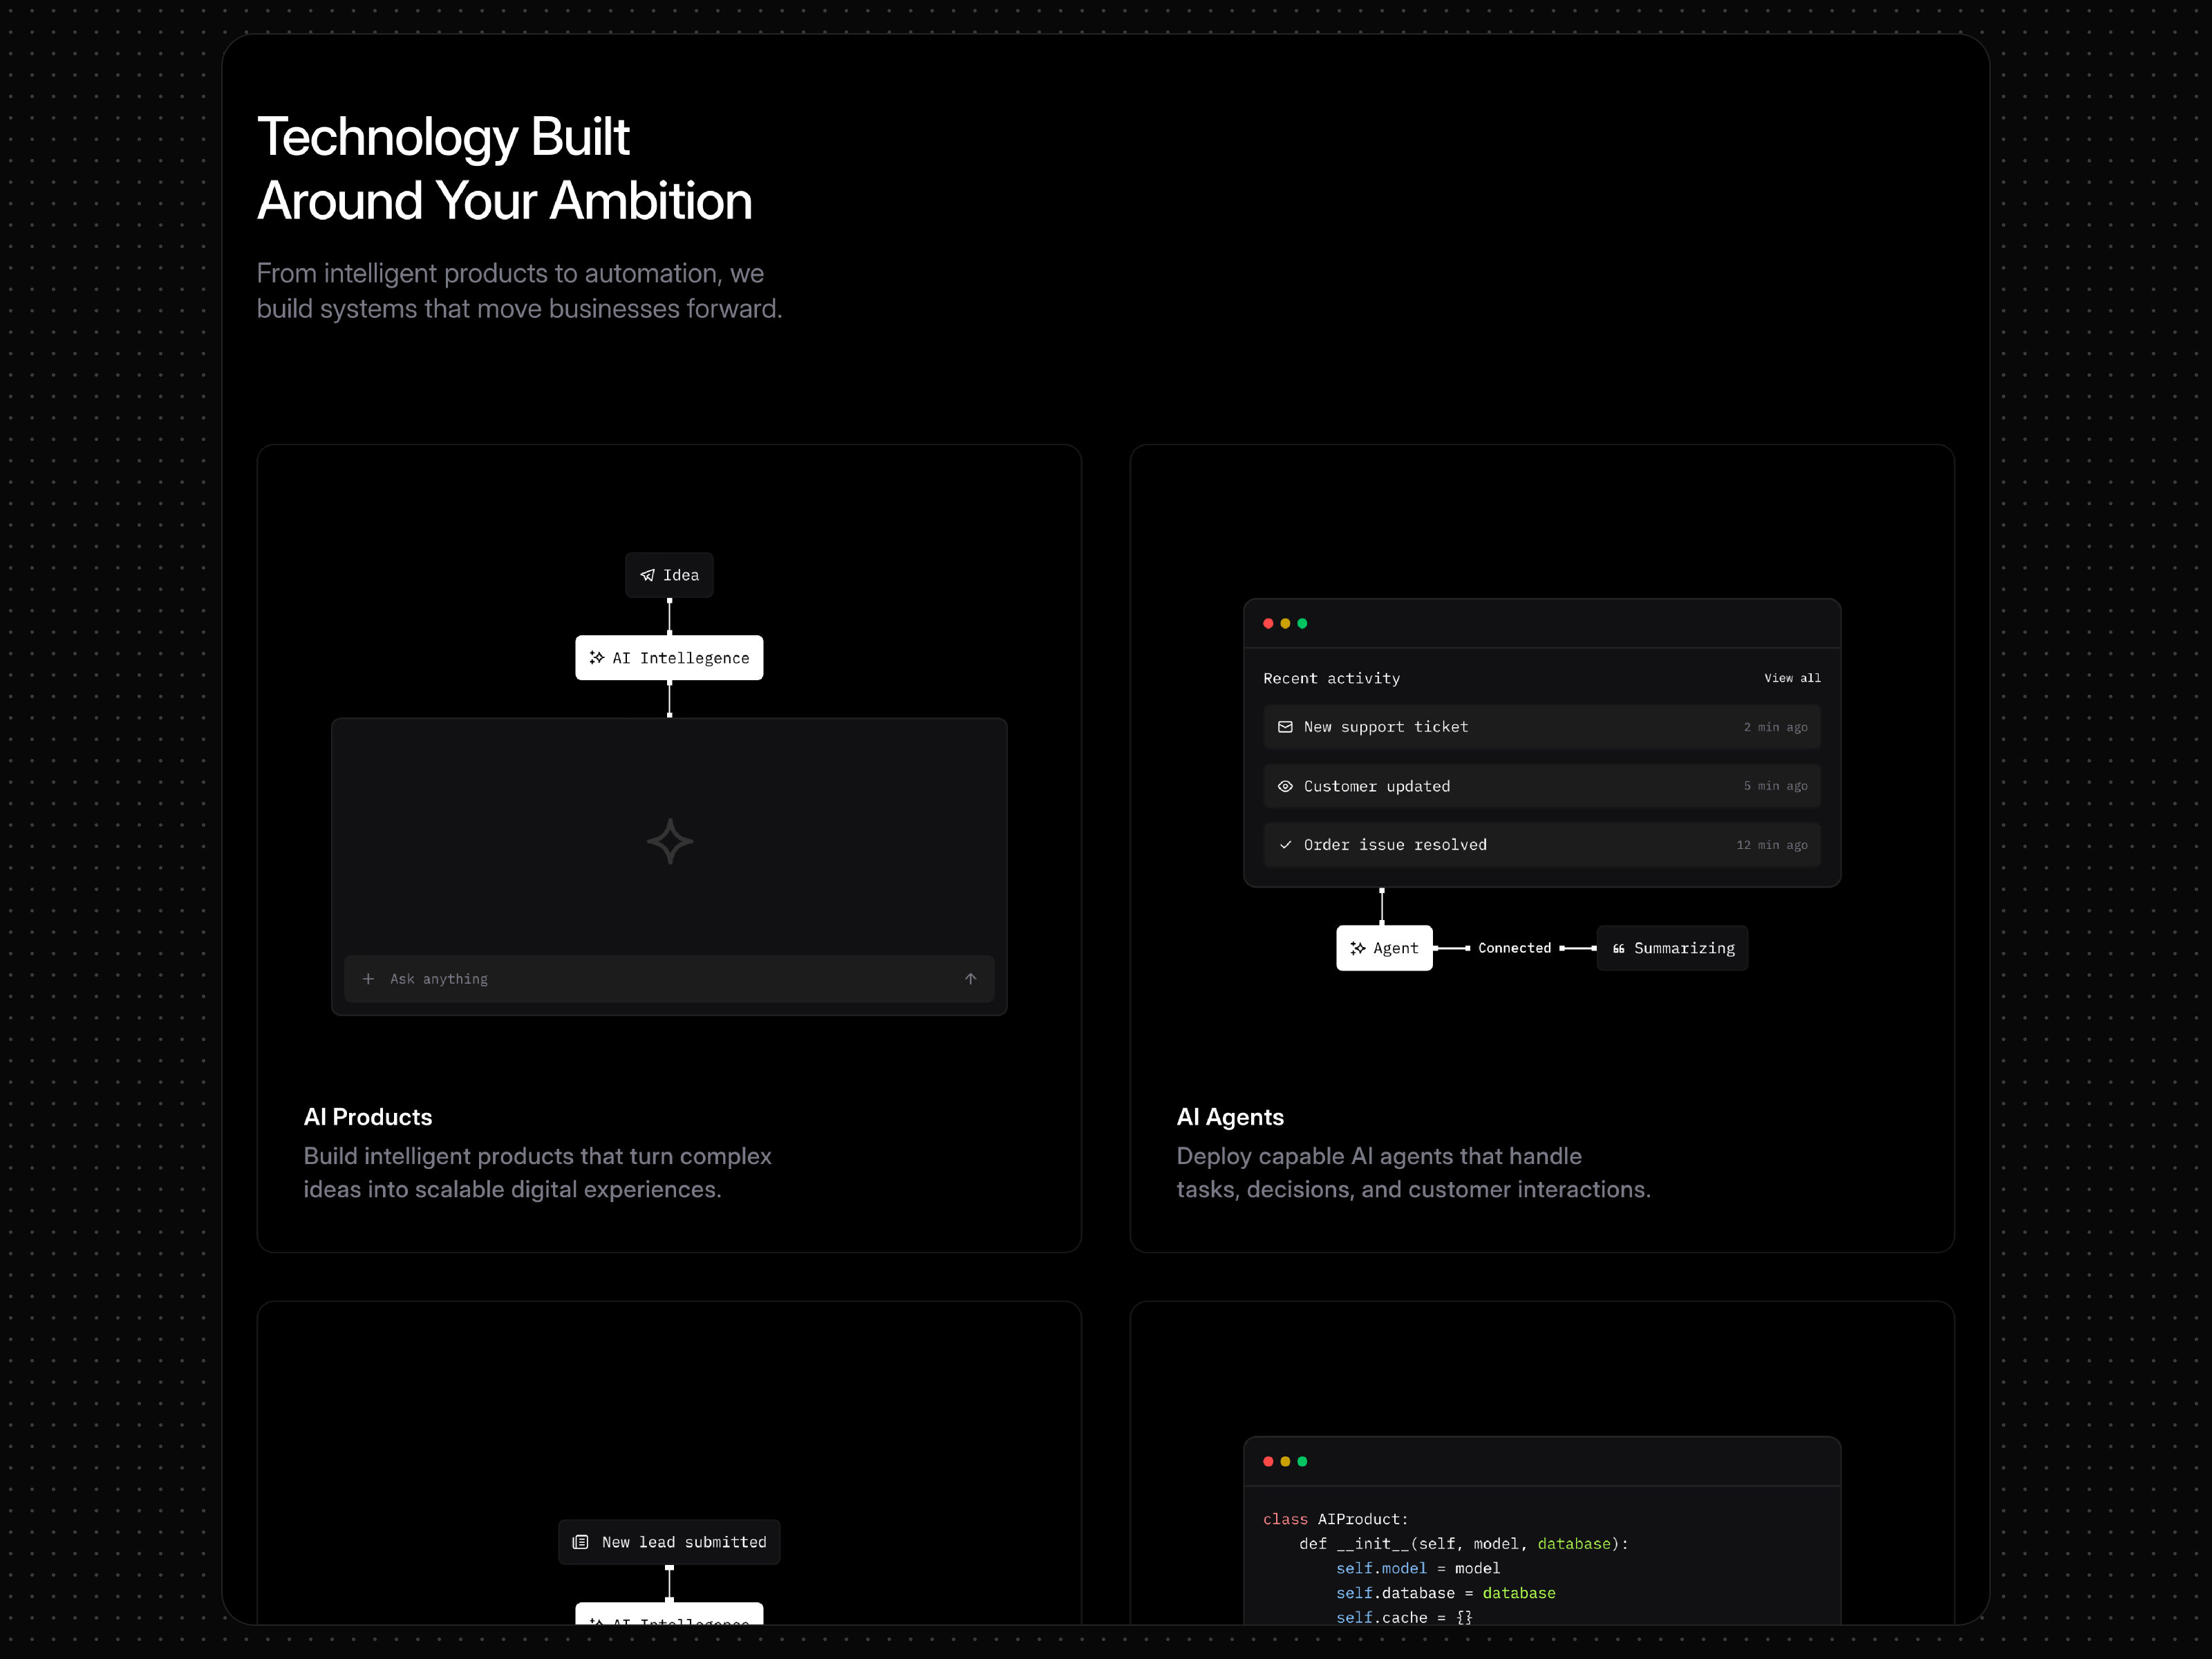Screen dimensions: 2212x1659
Task: Click the eye icon on Customer updated
Action: (1285, 786)
